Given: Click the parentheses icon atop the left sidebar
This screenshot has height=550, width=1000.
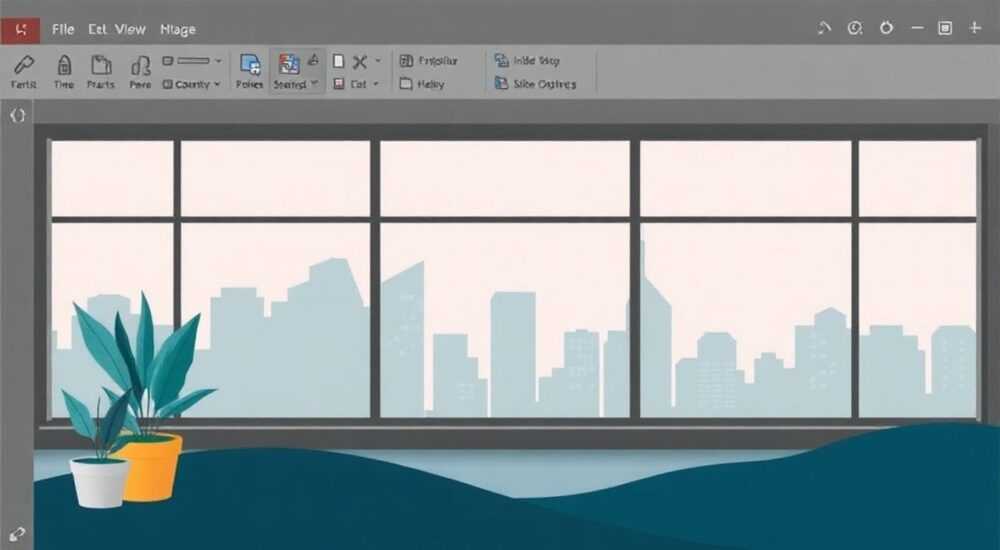Looking at the screenshot, I should [x=17, y=115].
